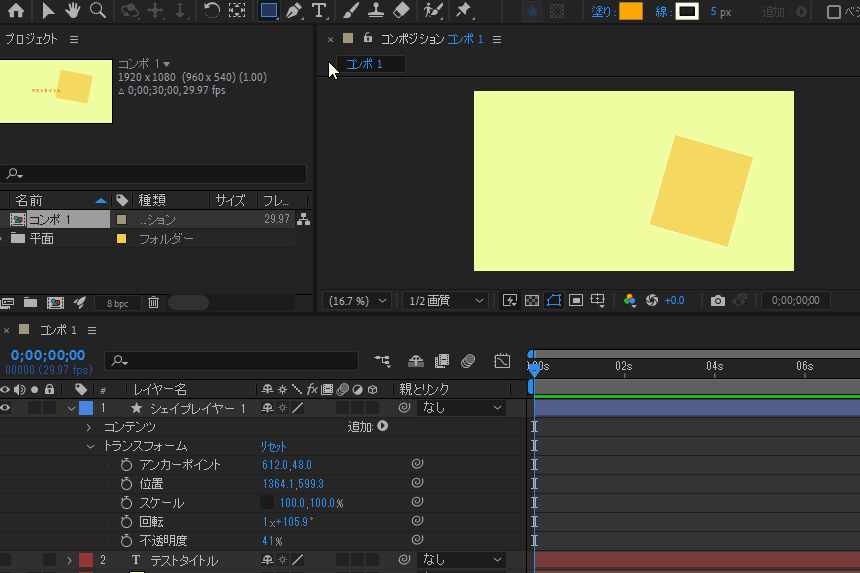Click the 追加 add button in コンテンツ row
This screenshot has width=860, height=573.
382,426
